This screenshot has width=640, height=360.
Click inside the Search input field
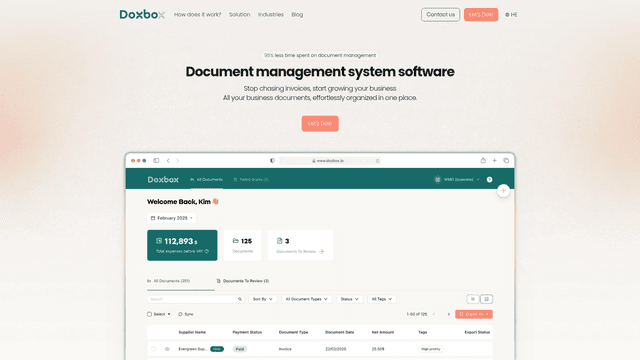click(x=196, y=299)
